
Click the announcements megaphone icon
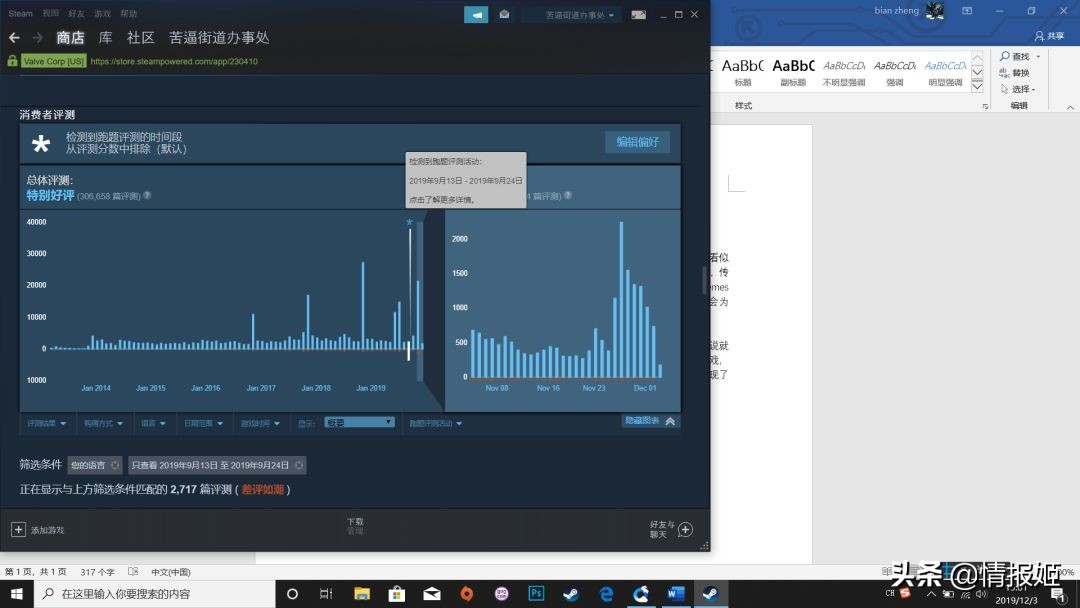tap(476, 15)
